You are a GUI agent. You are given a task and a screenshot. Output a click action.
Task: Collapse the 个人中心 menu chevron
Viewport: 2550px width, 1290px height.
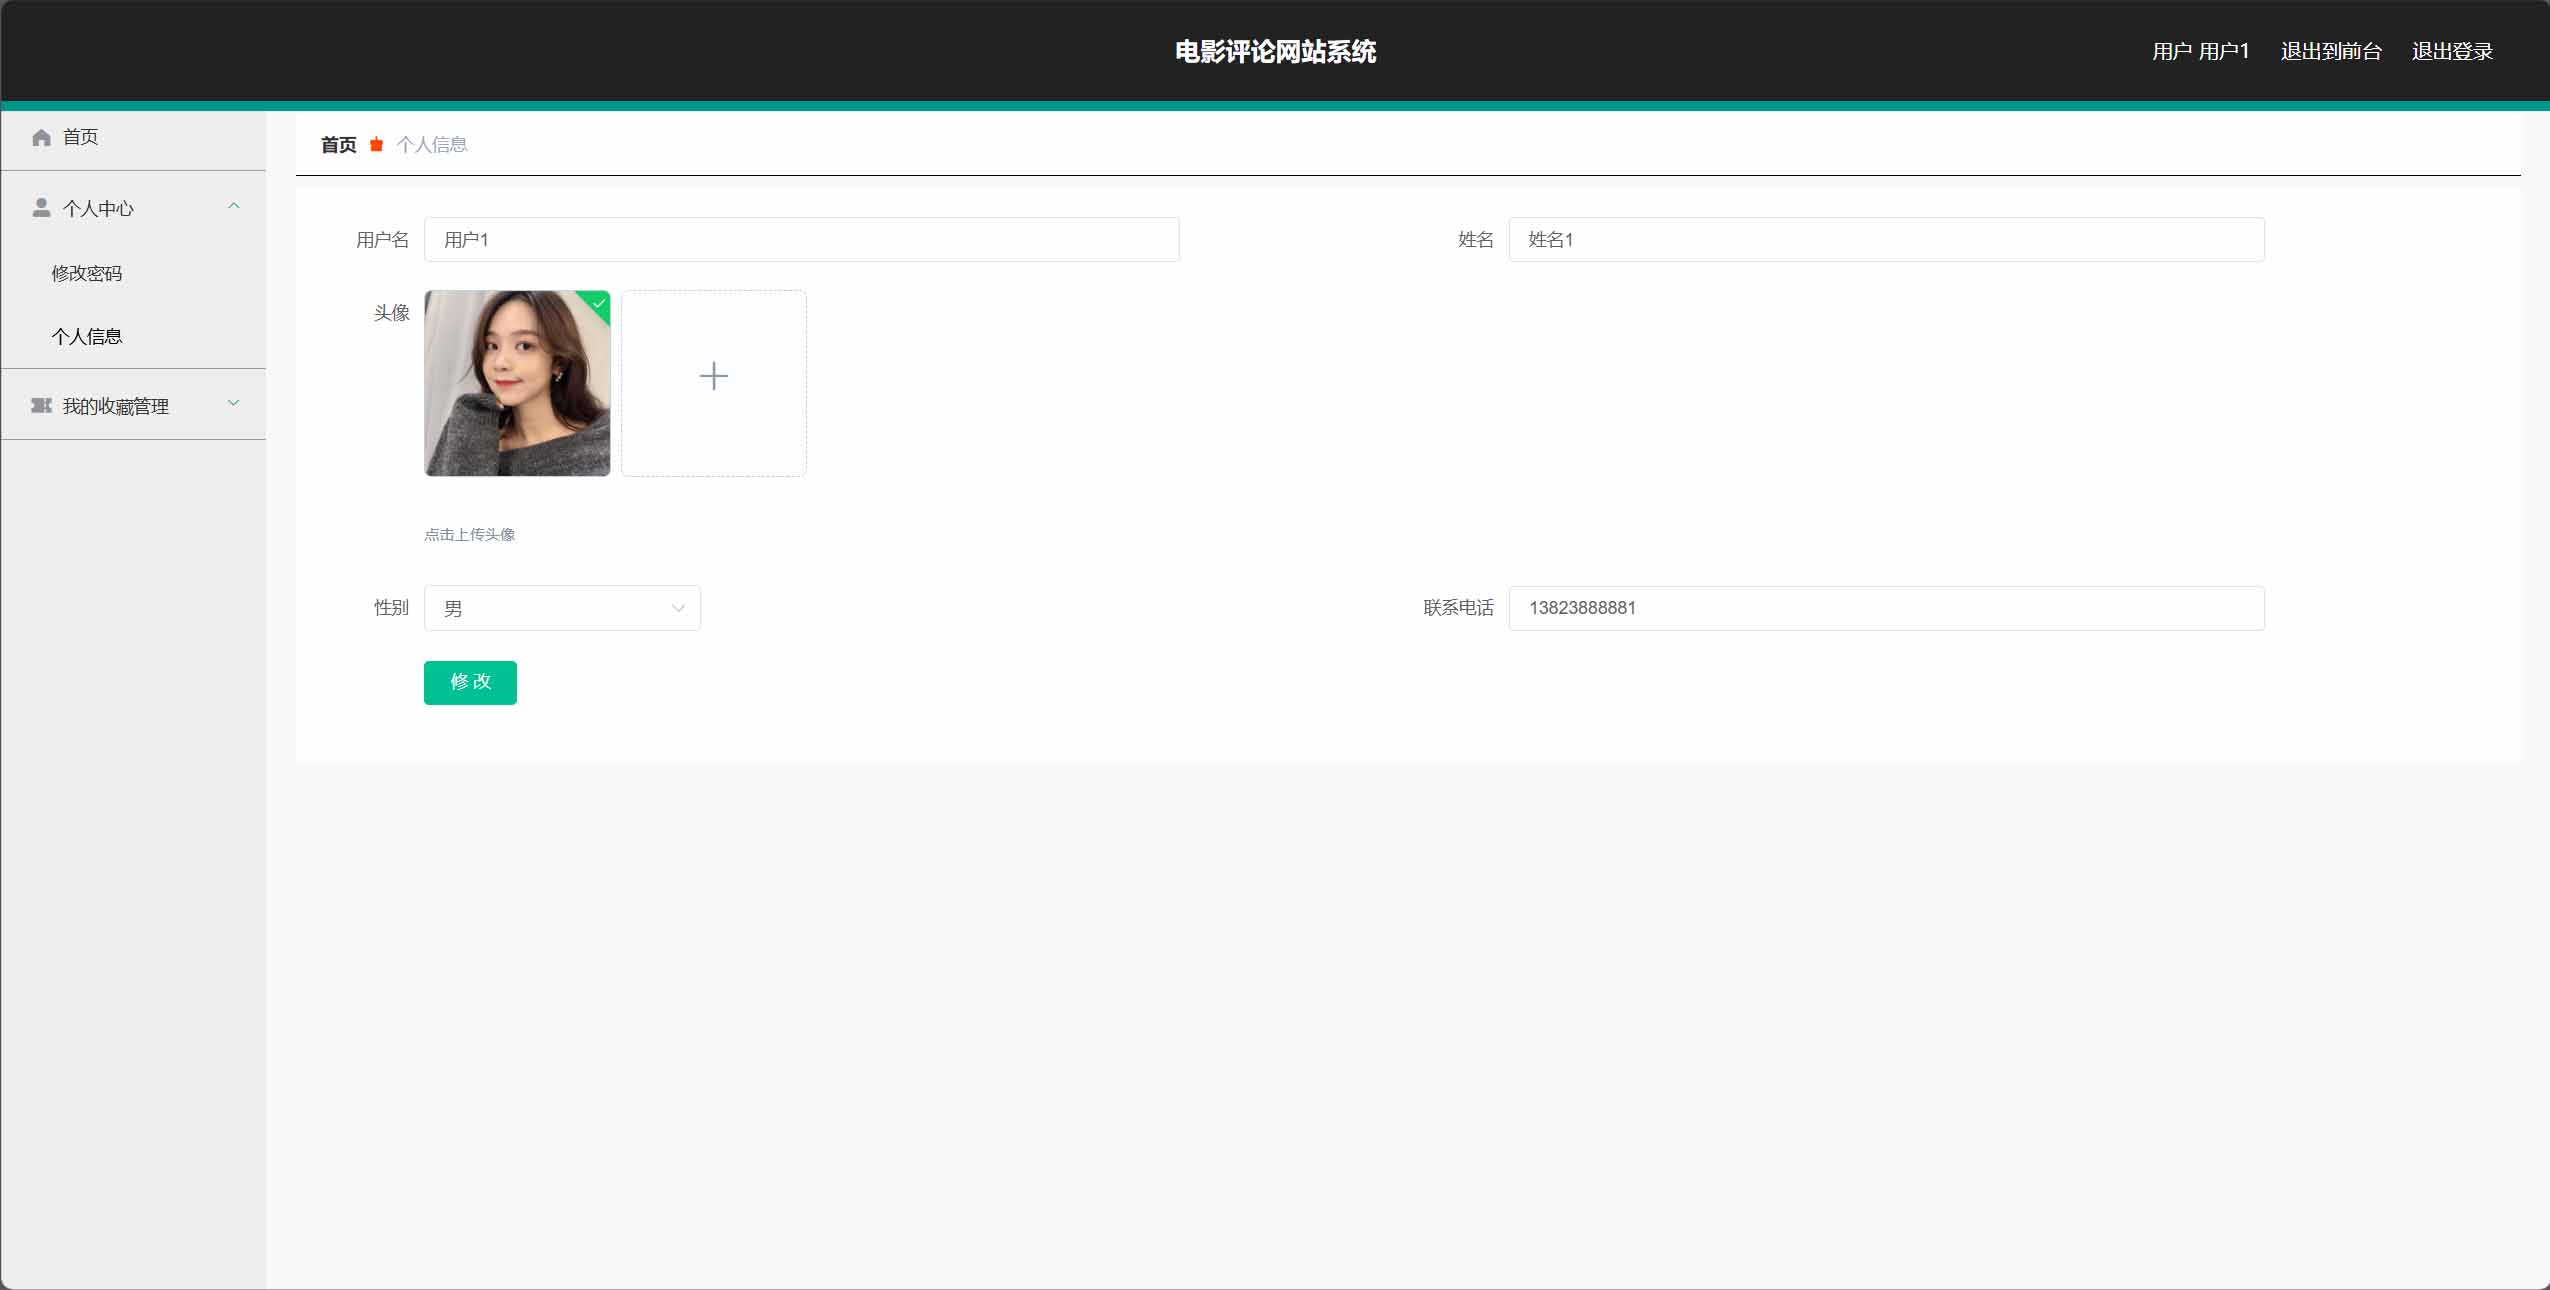pyautogui.click(x=234, y=206)
